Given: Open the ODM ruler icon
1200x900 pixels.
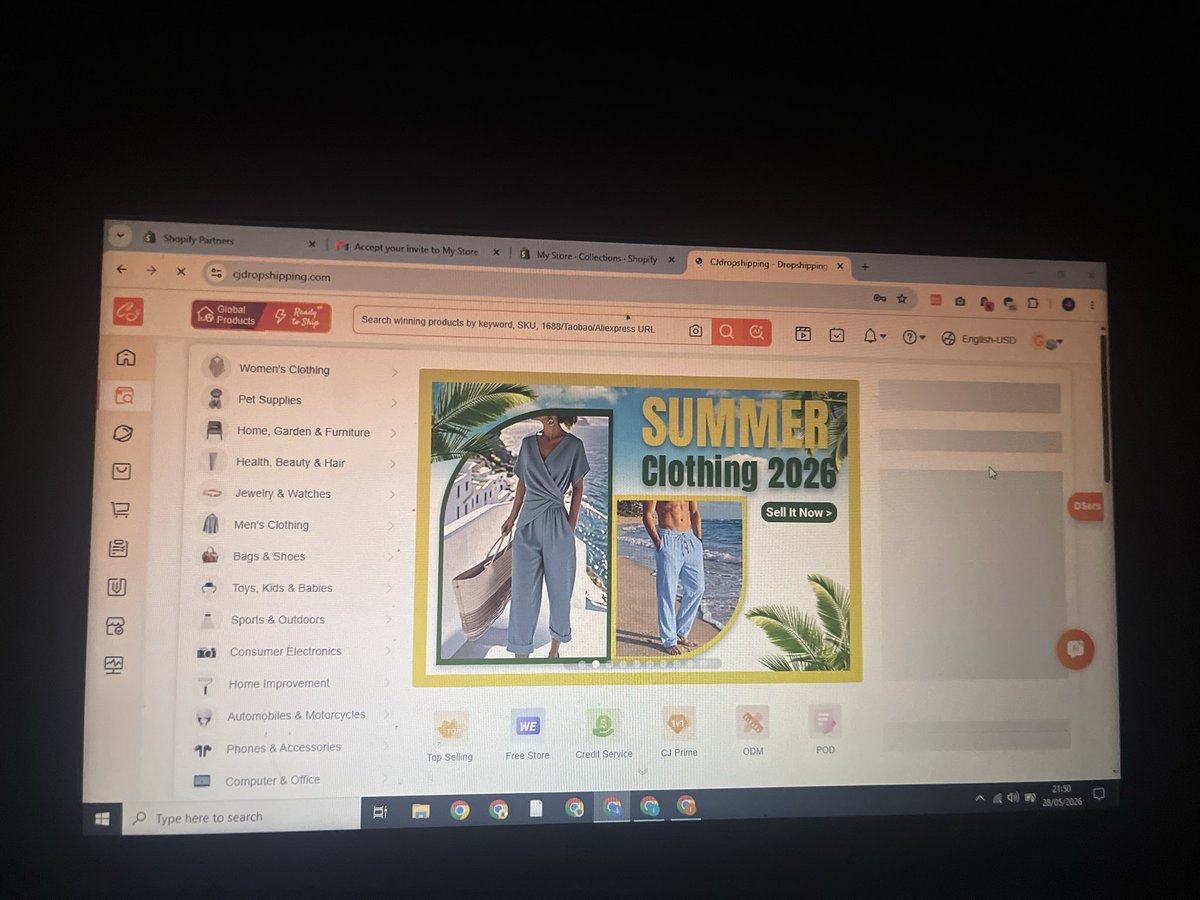Looking at the screenshot, I should coord(752,721).
